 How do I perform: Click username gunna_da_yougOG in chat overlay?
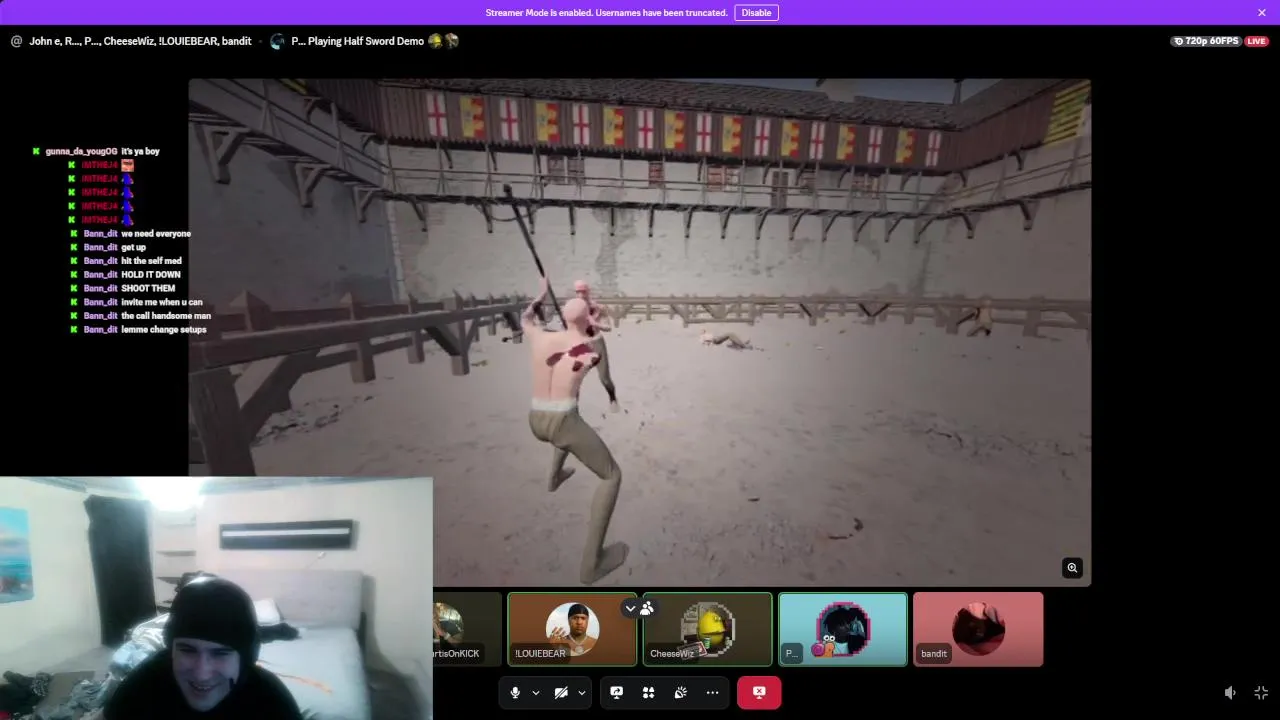81,151
